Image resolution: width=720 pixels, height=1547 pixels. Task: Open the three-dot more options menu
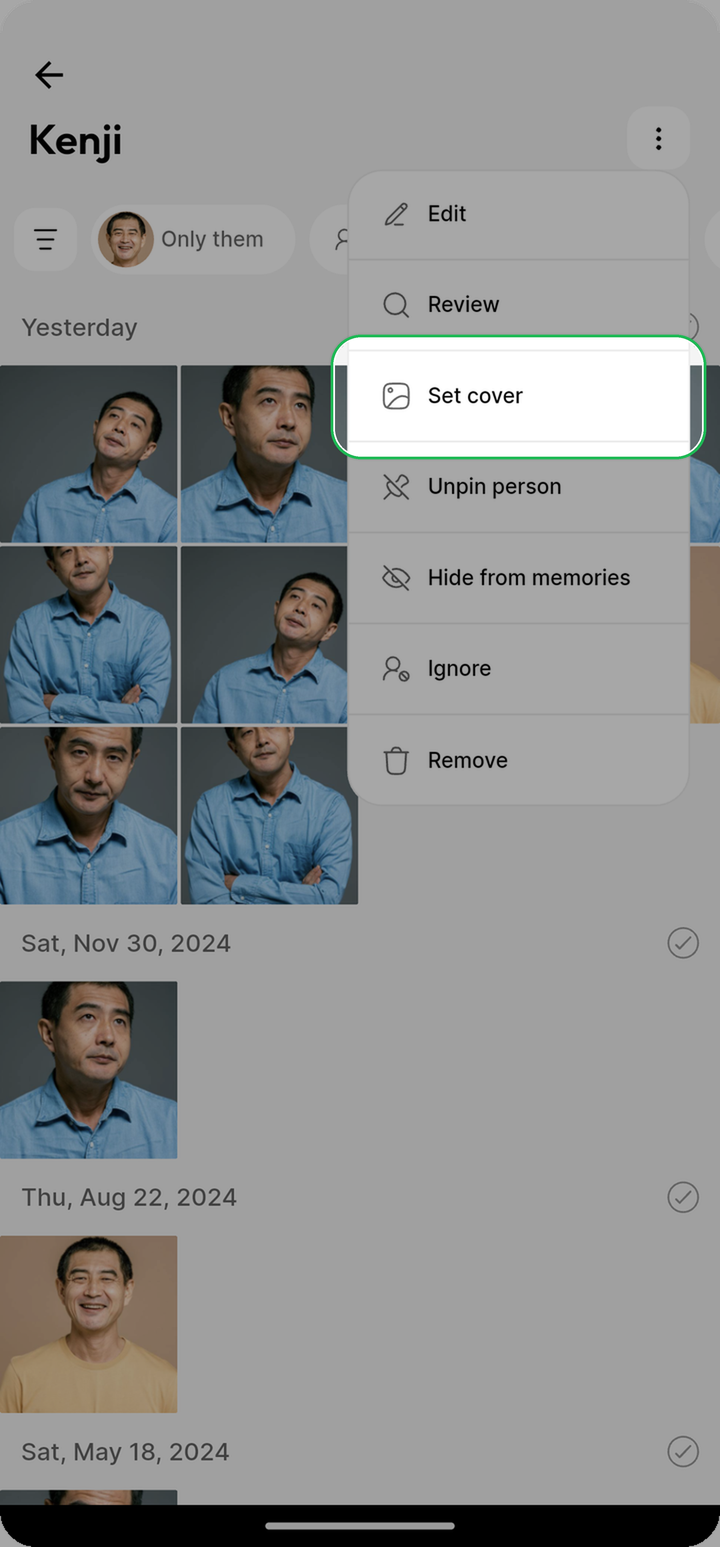(658, 138)
